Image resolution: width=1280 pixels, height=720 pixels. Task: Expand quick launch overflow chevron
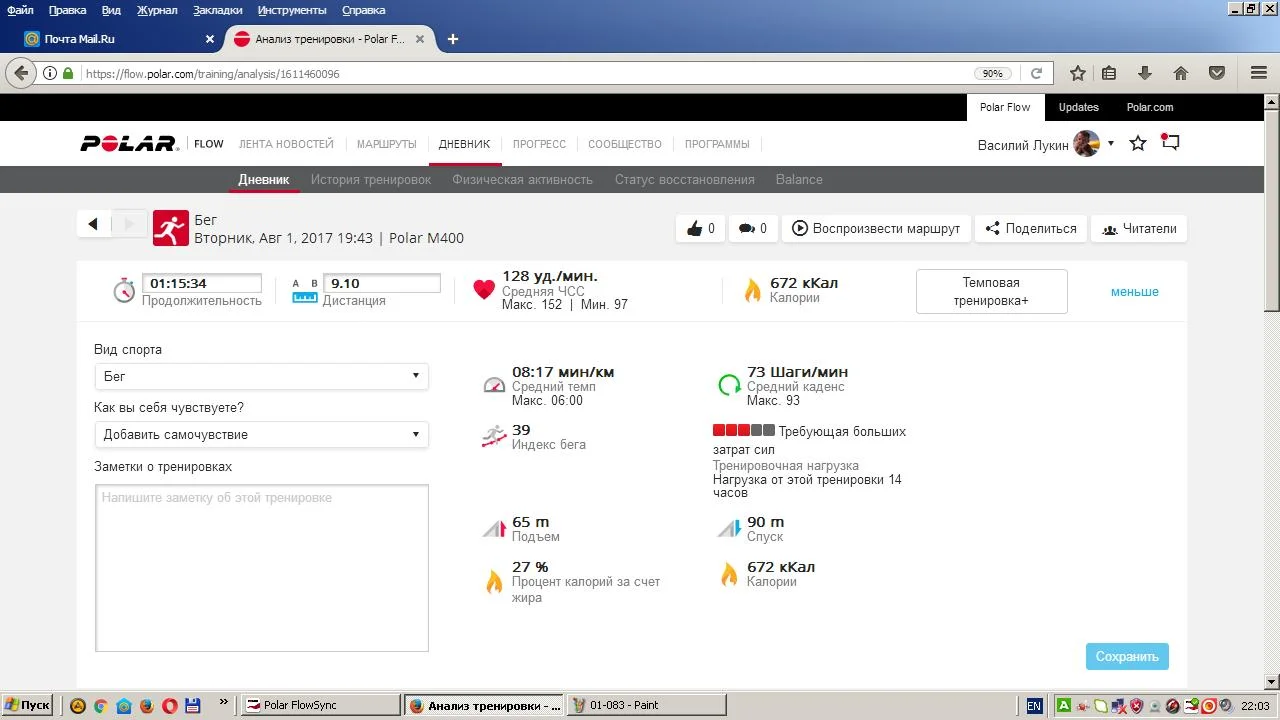pyautogui.click(x=223, y=703)
